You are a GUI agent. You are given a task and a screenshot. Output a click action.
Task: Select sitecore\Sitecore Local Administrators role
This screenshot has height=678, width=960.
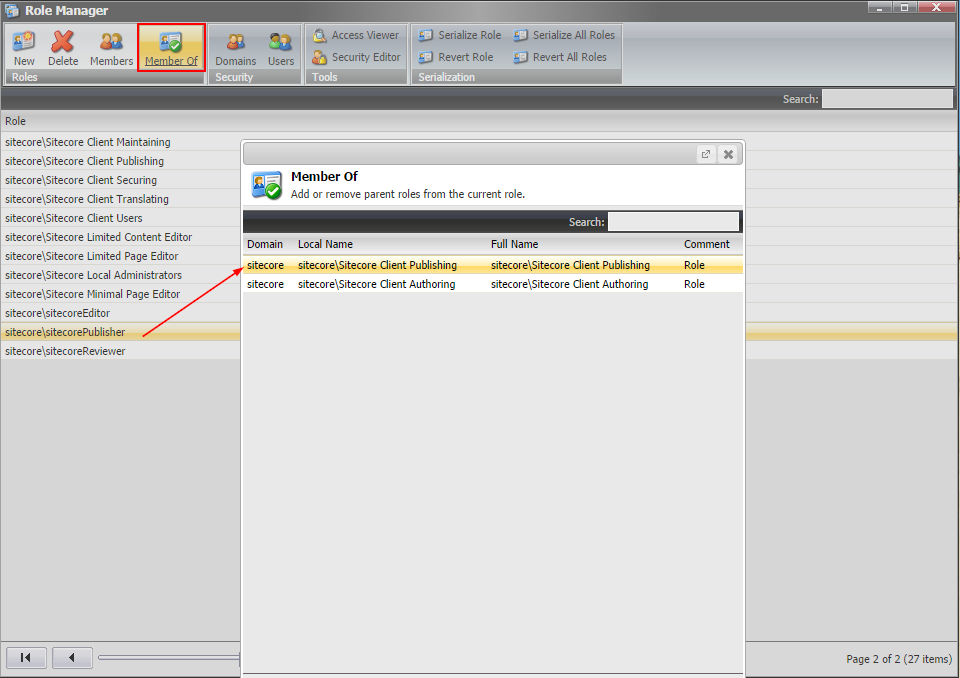[x=121, y=275]
